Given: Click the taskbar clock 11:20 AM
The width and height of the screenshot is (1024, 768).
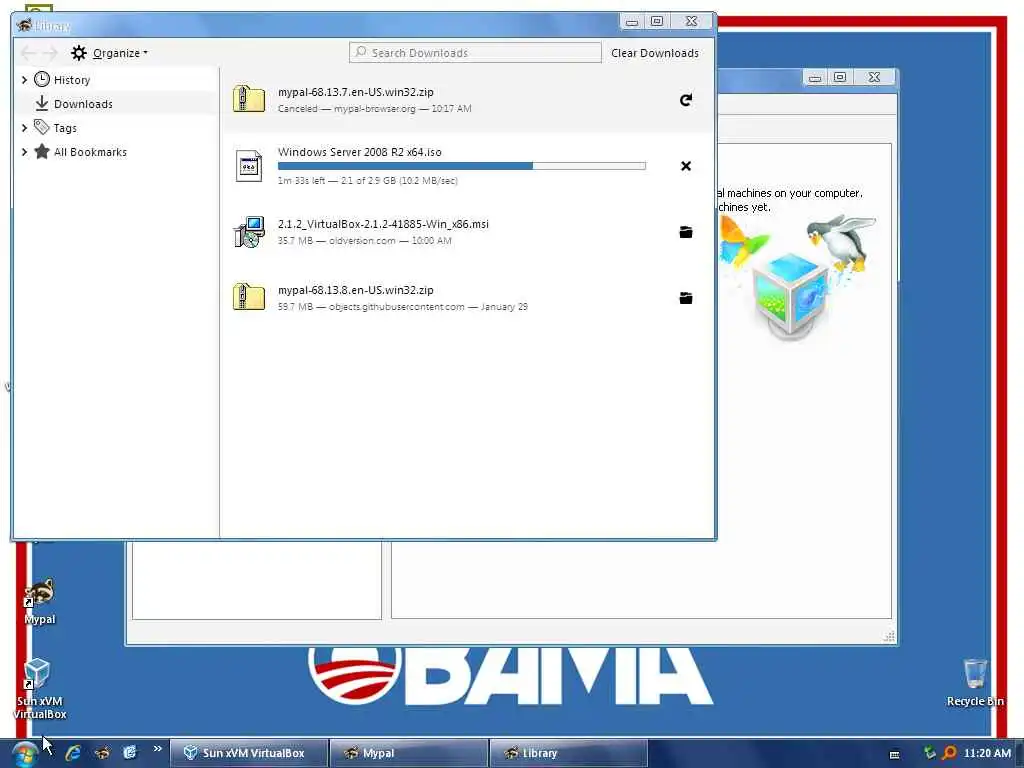Looking at the screenshot, I should [987, 753].
